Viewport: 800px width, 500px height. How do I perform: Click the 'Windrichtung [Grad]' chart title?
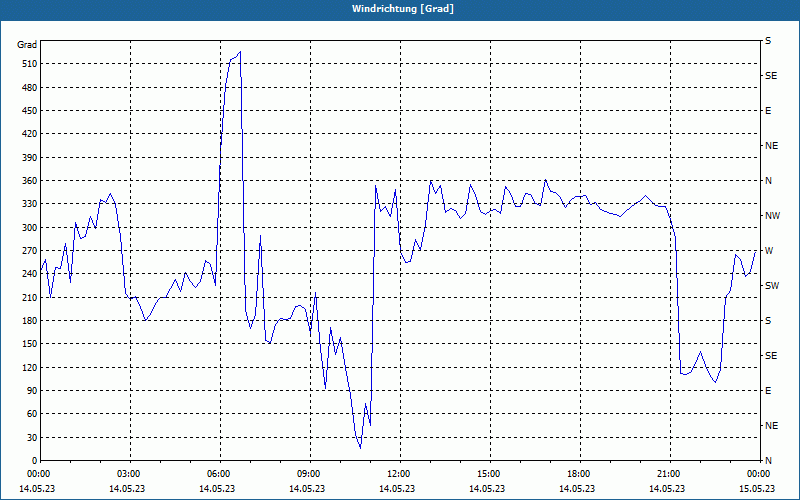(403, 9)
